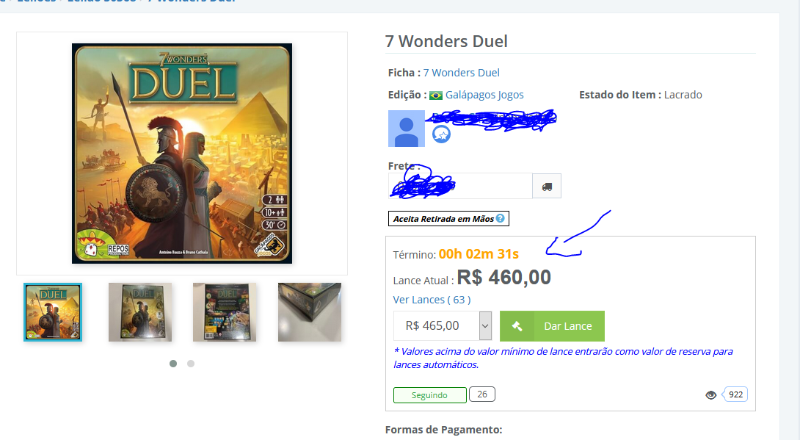Click the help question mark next to Retirada em Mãos
The image size is (800, 440).
point(500,218)
